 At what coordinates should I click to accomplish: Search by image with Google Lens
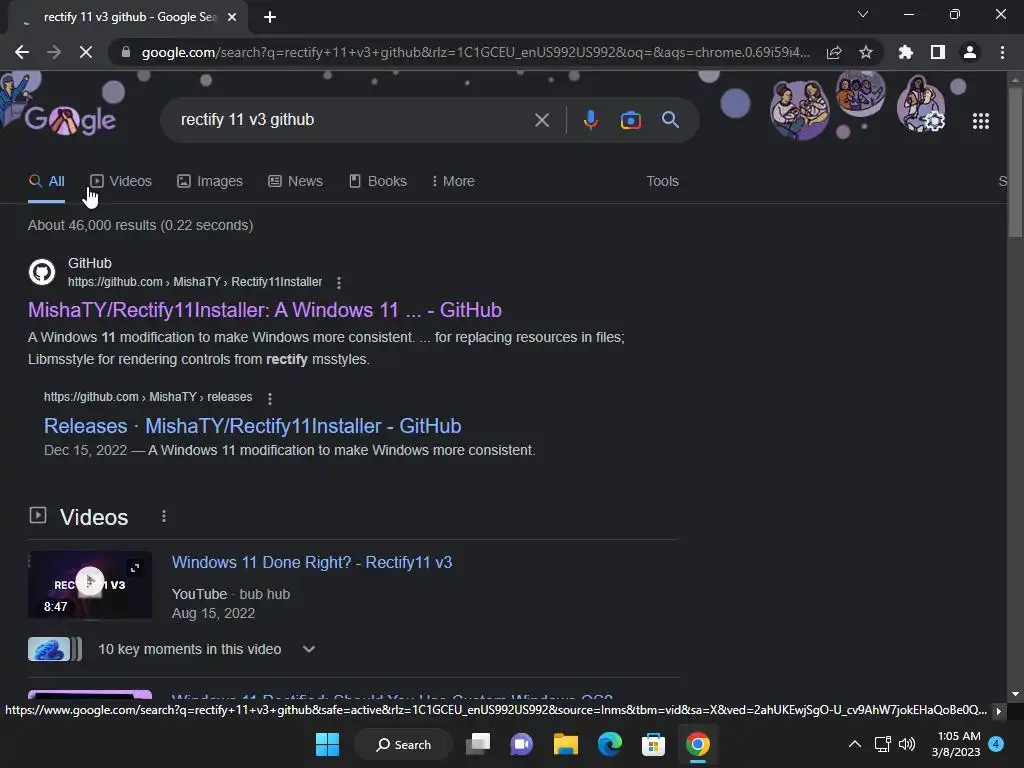(630, 120)
